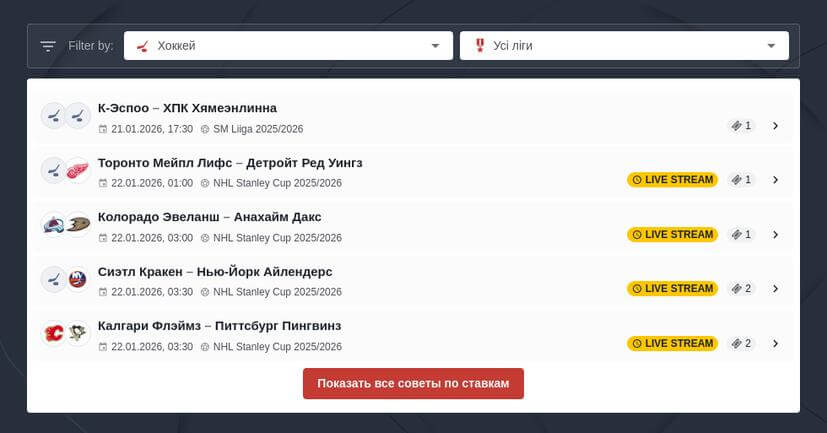Click the Seattle Kraken placeholder logo
Viewport: 827px width, 433px height.
pos(53,279)
